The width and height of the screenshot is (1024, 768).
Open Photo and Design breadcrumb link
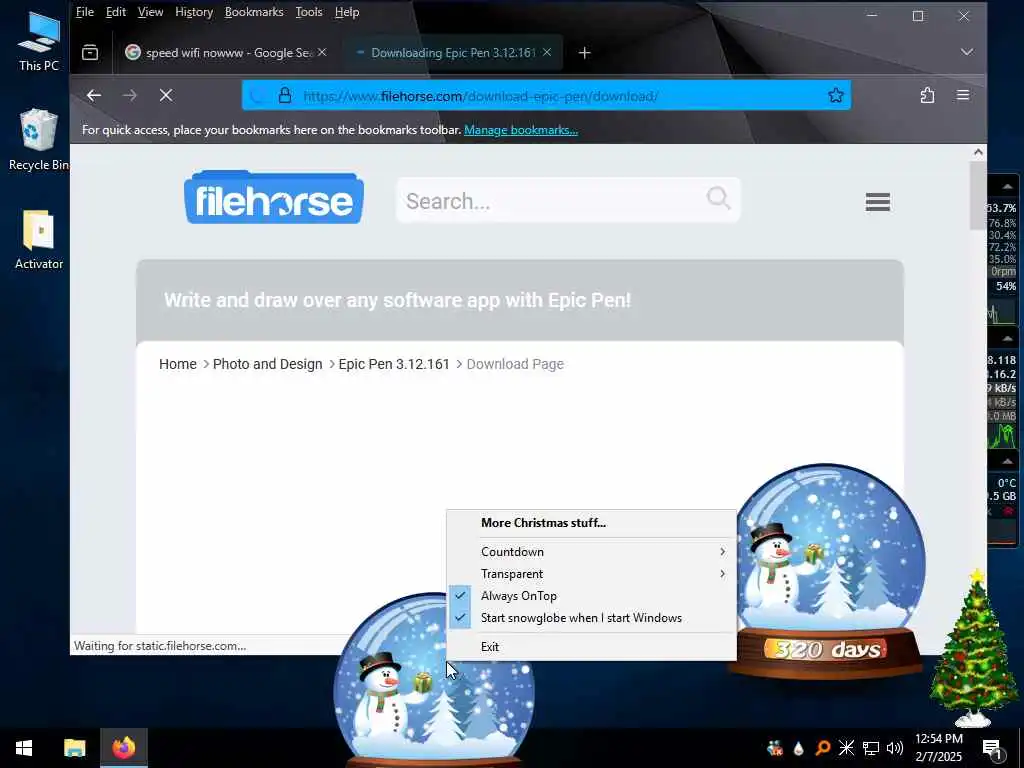pyautogui.click(x=268, y=364)
